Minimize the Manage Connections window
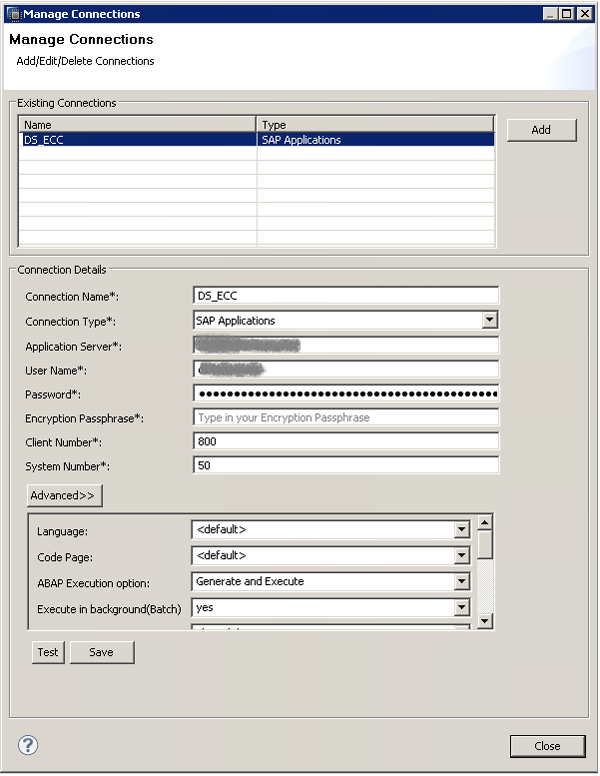 point(551,14)
